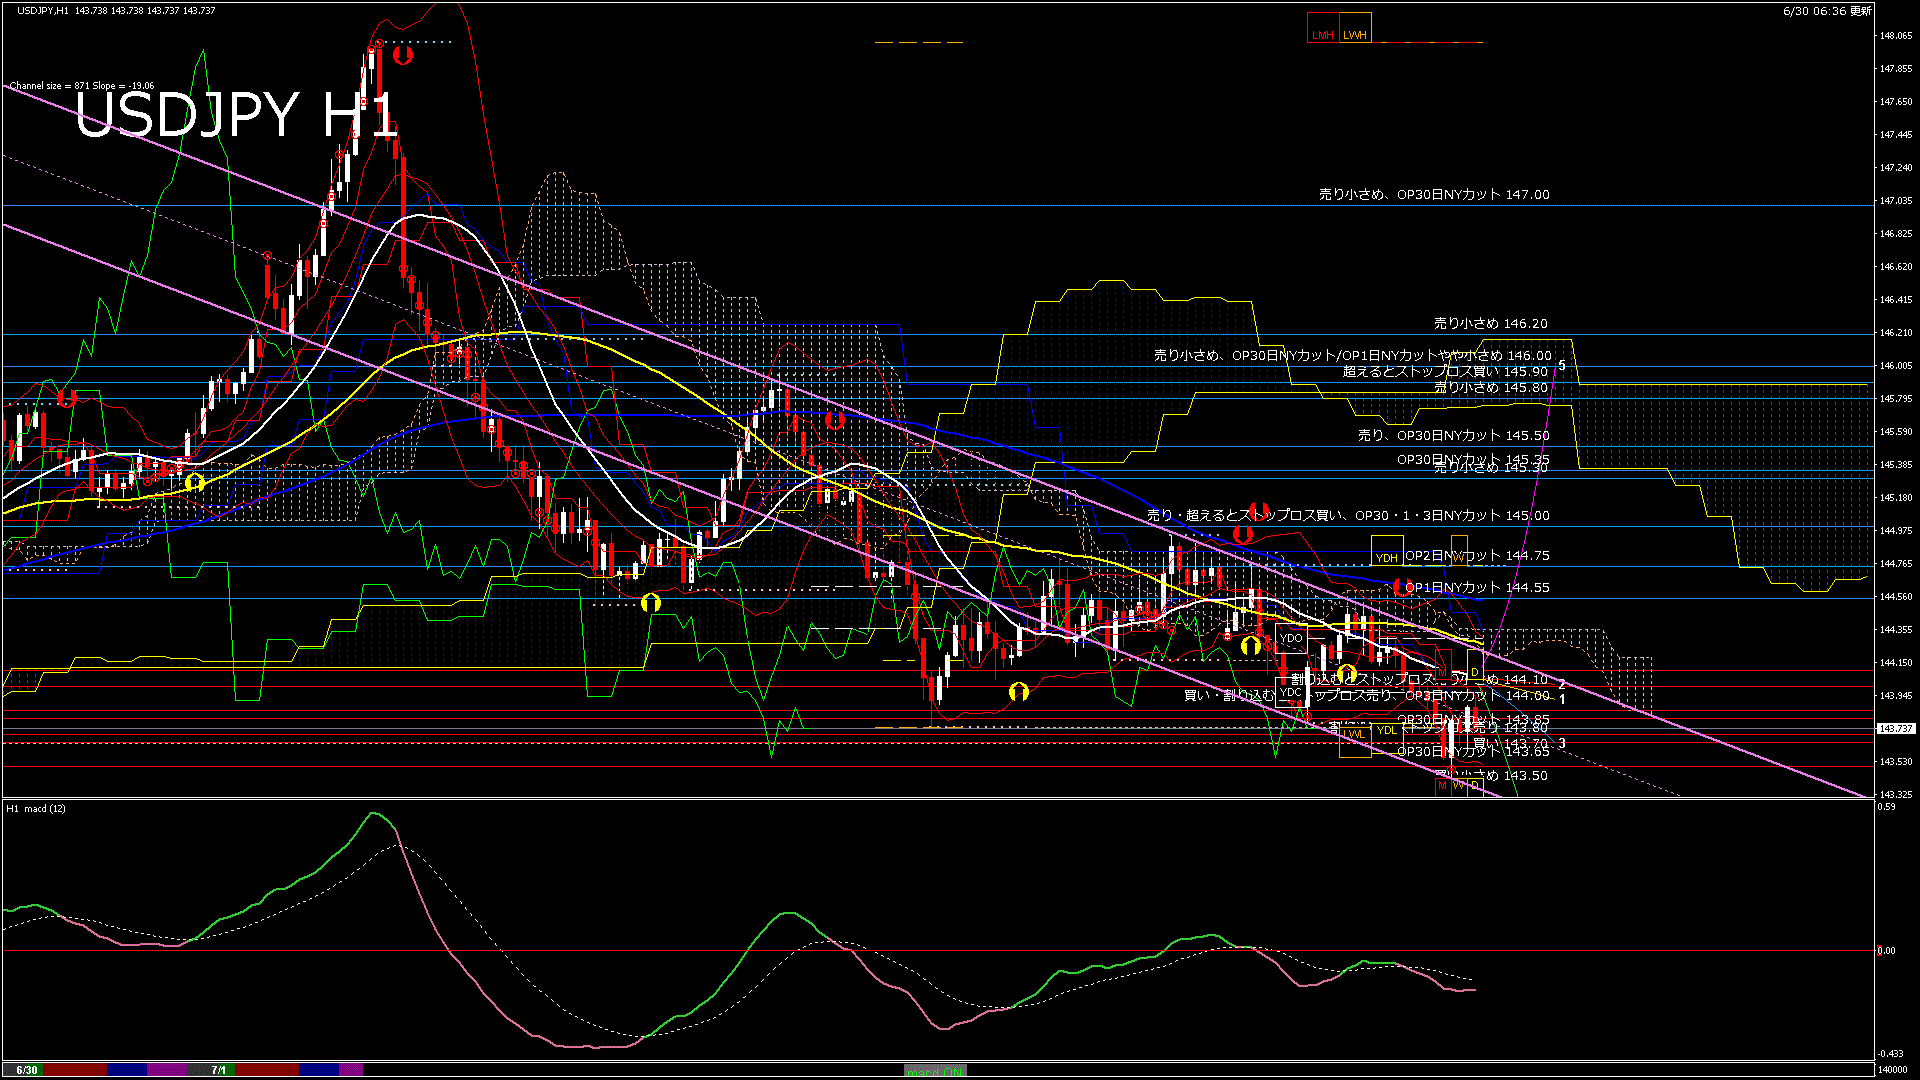
Task: Toggle the macd ON button
Action: tap(935, 1070)
